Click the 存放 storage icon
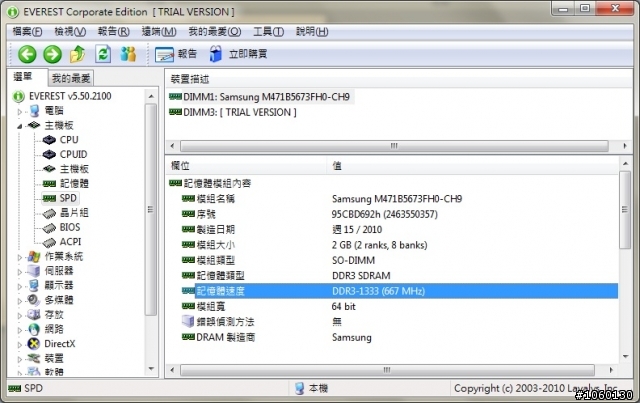The height and width of the screenshot is (403, 640). click(33, 315)
